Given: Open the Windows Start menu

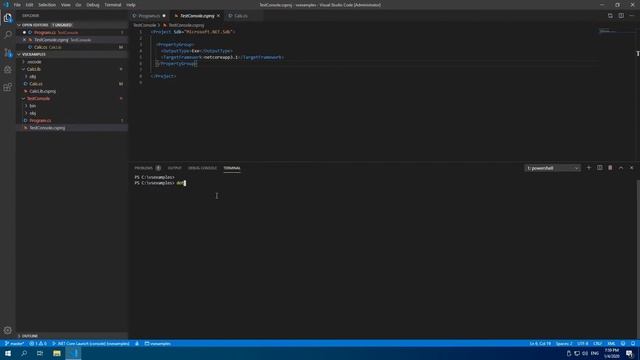Looking at the screenshot, I should [8, 353].
